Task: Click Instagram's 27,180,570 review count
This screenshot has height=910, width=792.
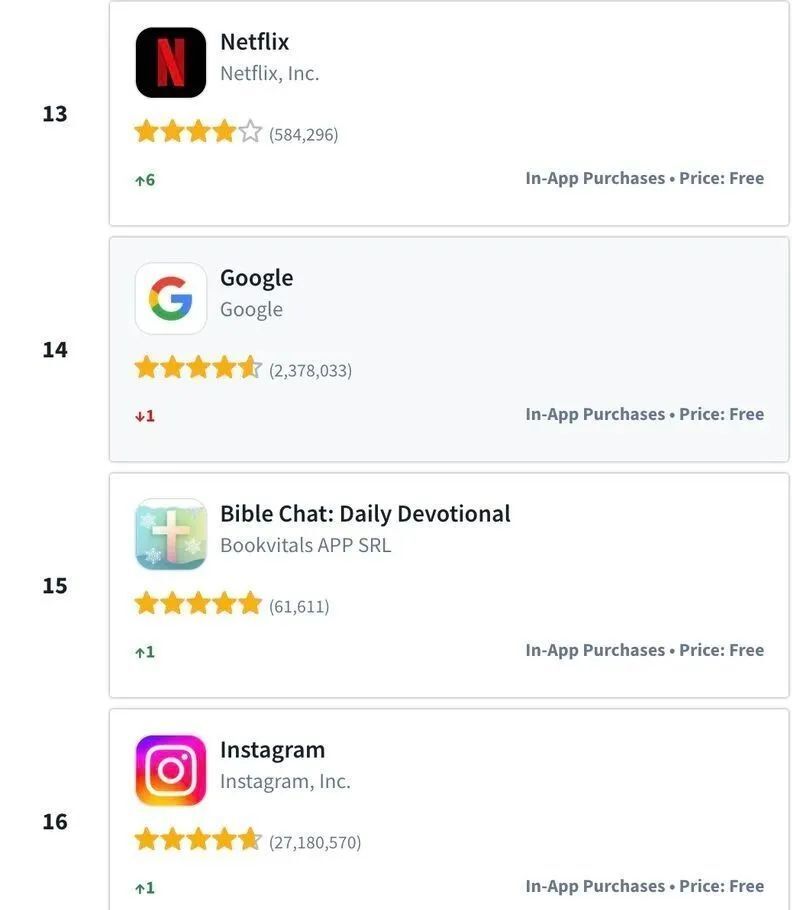Action: point(315,843)
